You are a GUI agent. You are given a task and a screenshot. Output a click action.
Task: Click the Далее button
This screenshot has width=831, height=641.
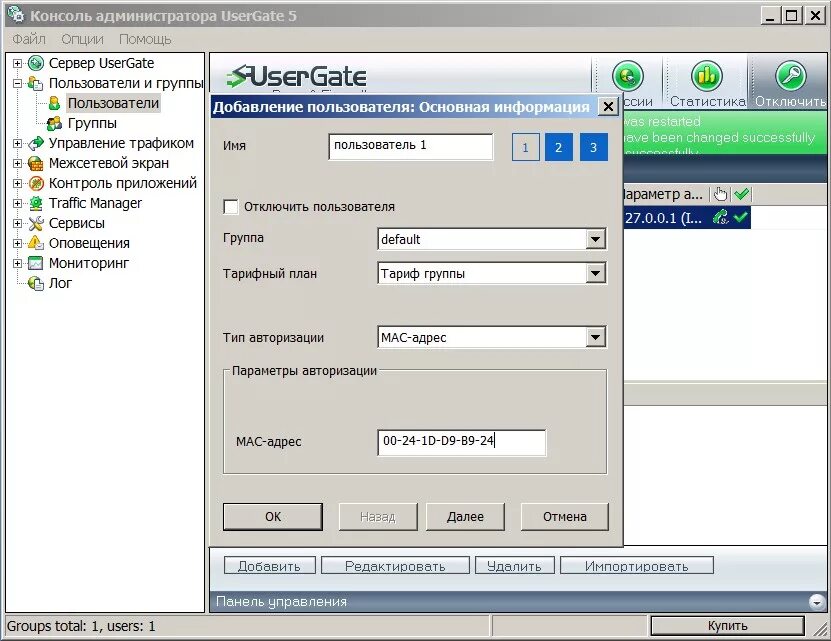(x=465, y=517)
